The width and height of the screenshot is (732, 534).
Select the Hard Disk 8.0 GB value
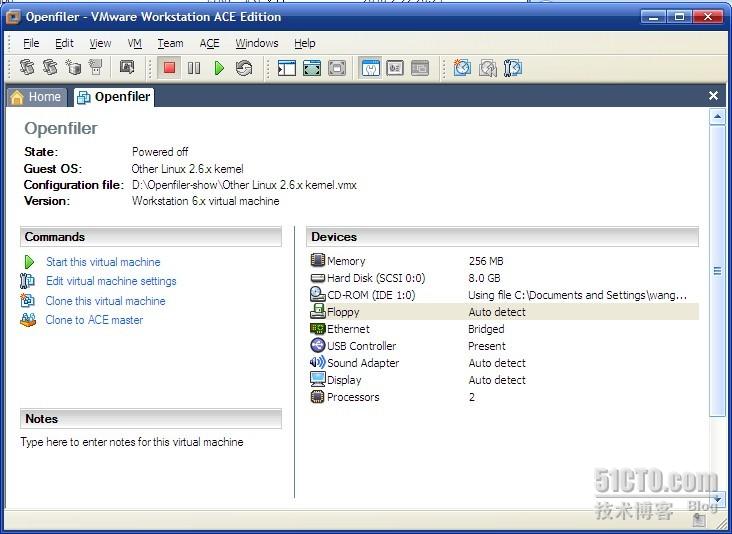coord(484,278)
